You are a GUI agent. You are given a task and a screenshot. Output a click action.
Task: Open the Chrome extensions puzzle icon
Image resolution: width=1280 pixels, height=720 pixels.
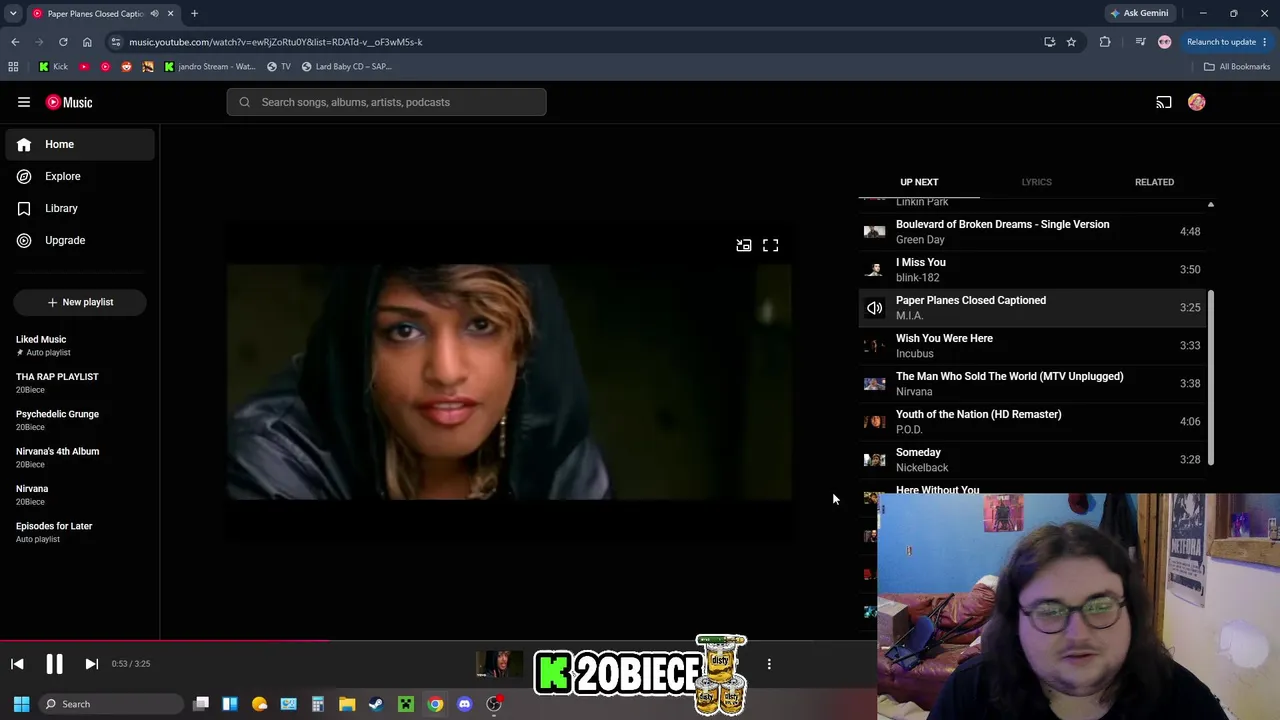click(1105, 42)
